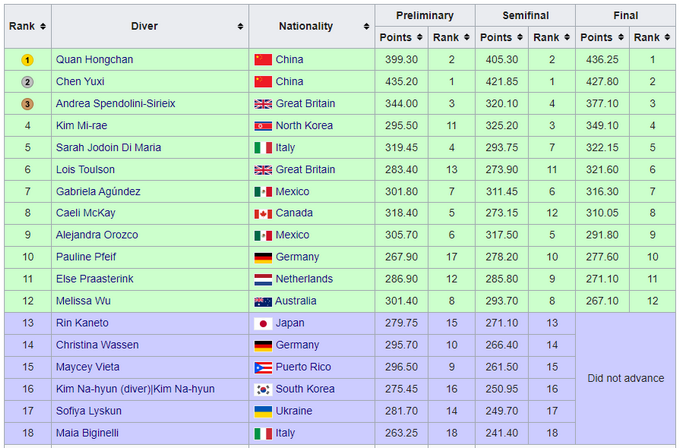The height and width of the screenshot is (448, 680).
Task: Click the gold medal rank 1 icon
Action: pos(27,60)
